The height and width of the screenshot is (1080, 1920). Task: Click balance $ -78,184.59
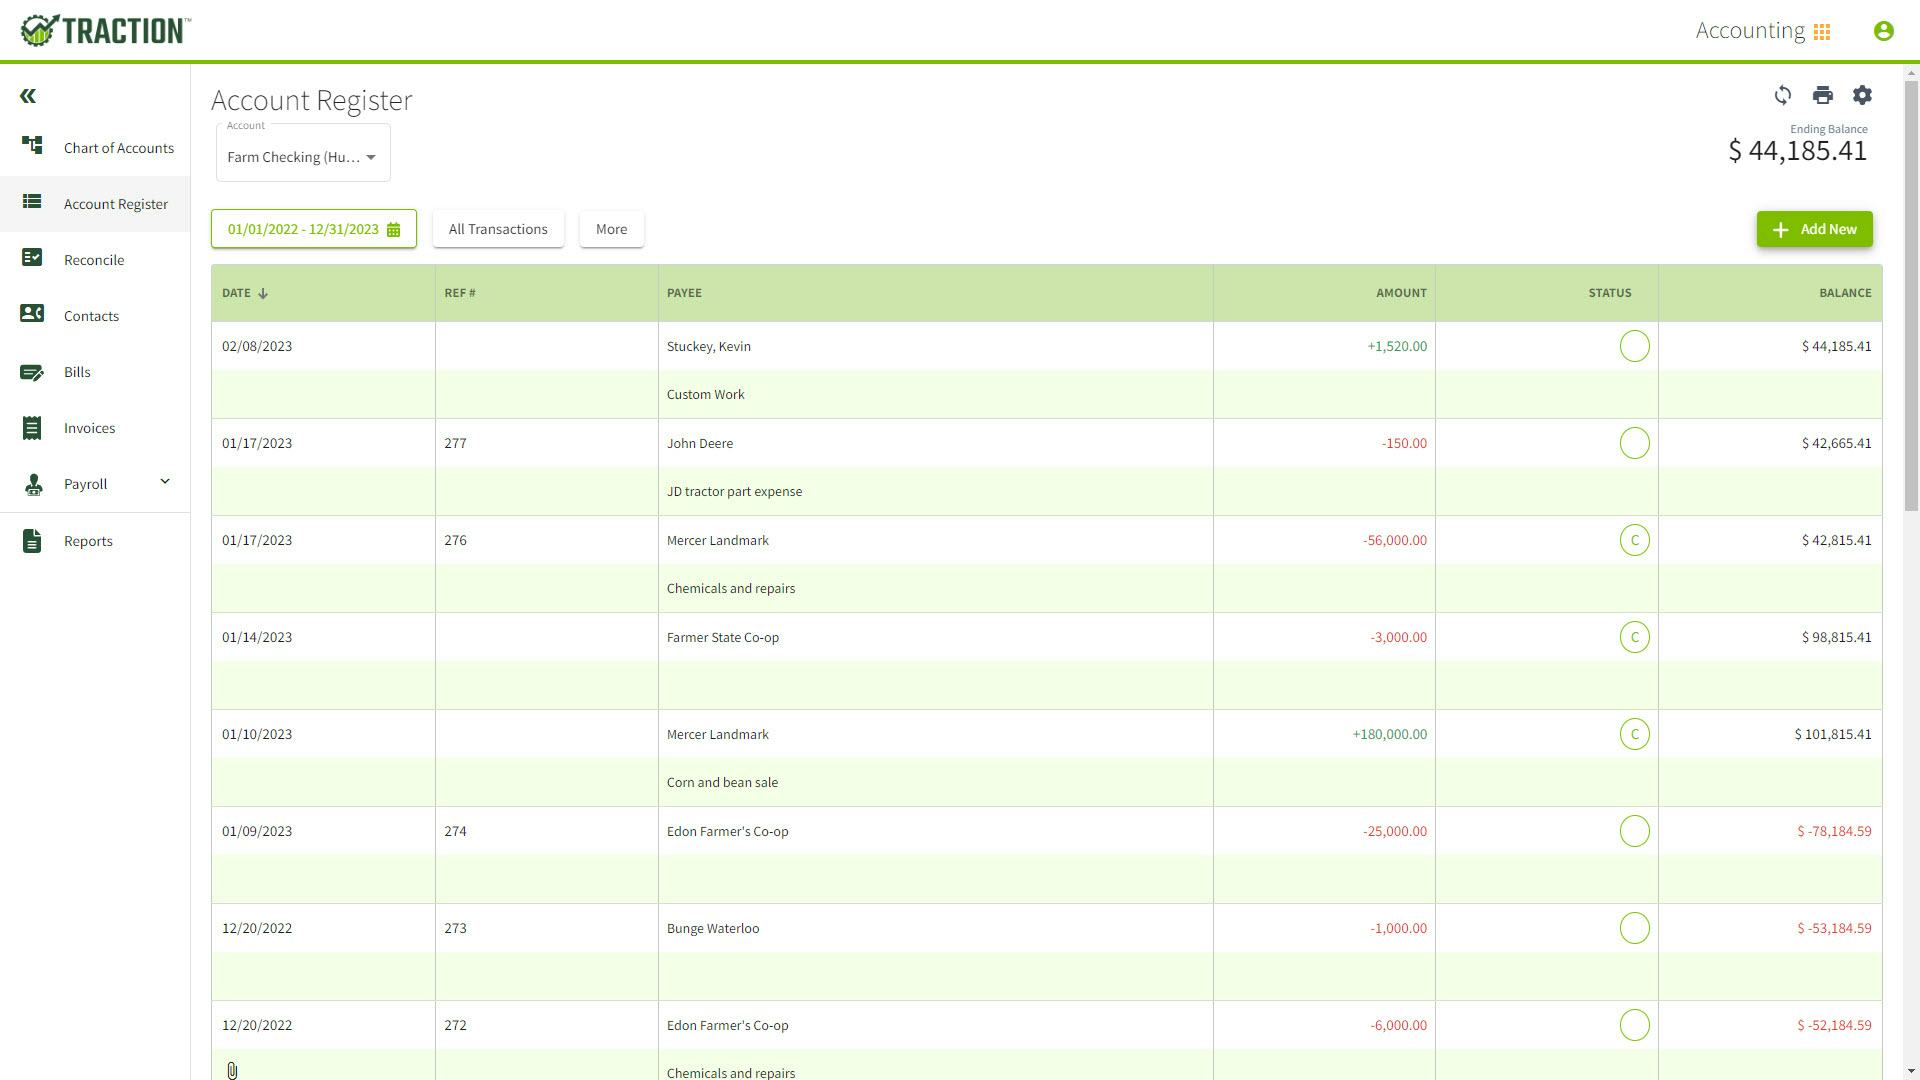(1834, 831)
